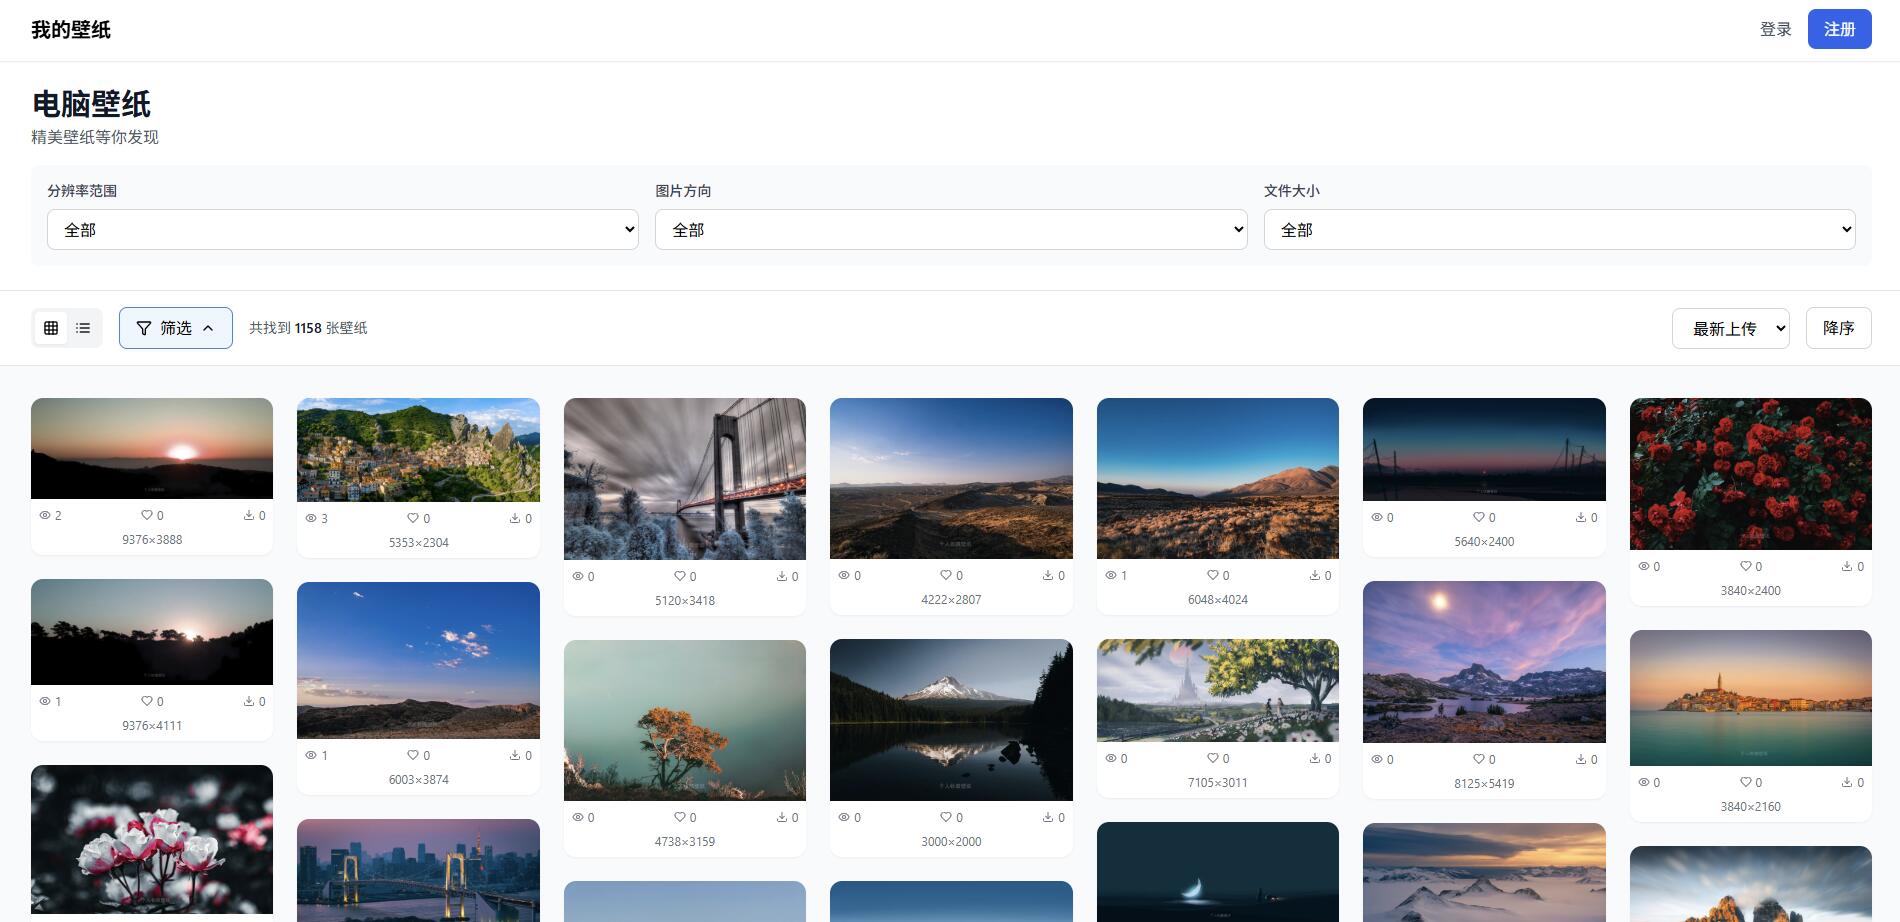Open the city bridge night wallpaper

[418, 870]
